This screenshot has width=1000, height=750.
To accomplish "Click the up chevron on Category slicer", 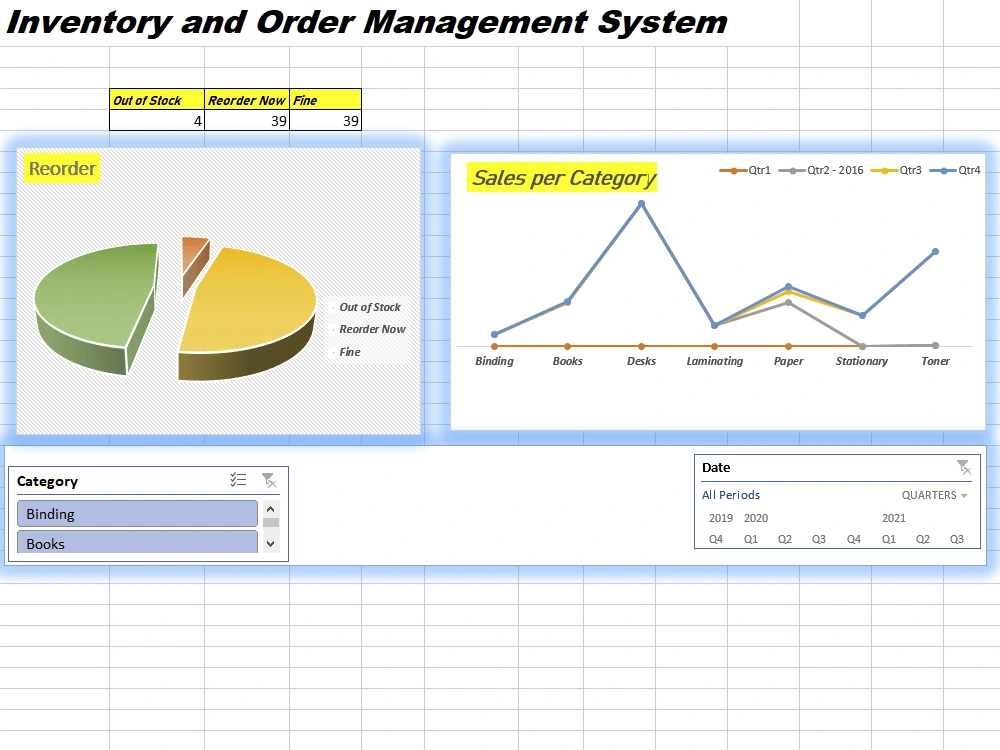I will coord(271,509).
